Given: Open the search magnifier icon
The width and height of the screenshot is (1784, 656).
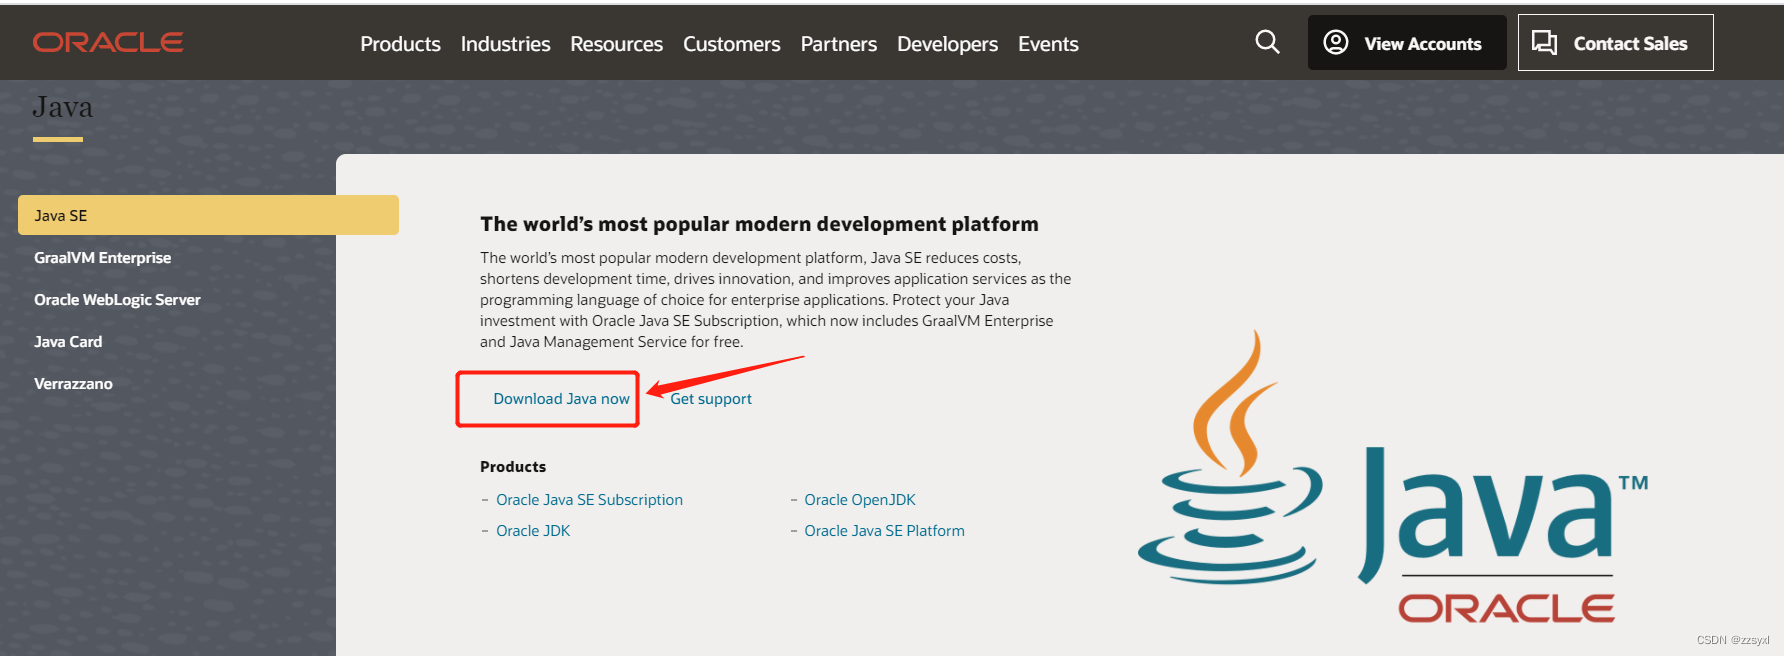Looking at the screenshot, I should coord(1267,42).
